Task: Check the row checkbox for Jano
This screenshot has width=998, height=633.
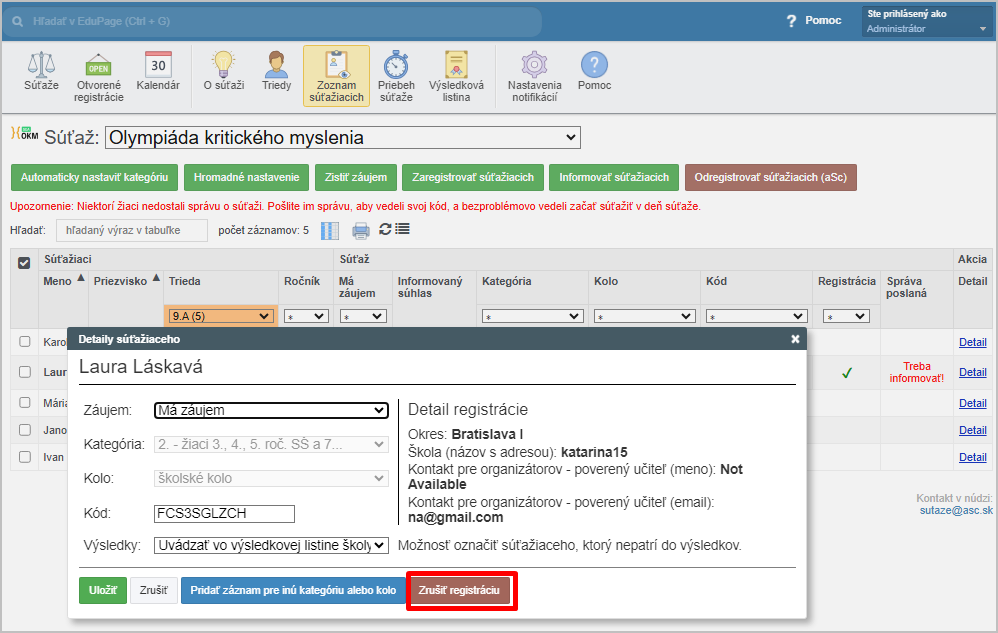Action: [25, 430]
